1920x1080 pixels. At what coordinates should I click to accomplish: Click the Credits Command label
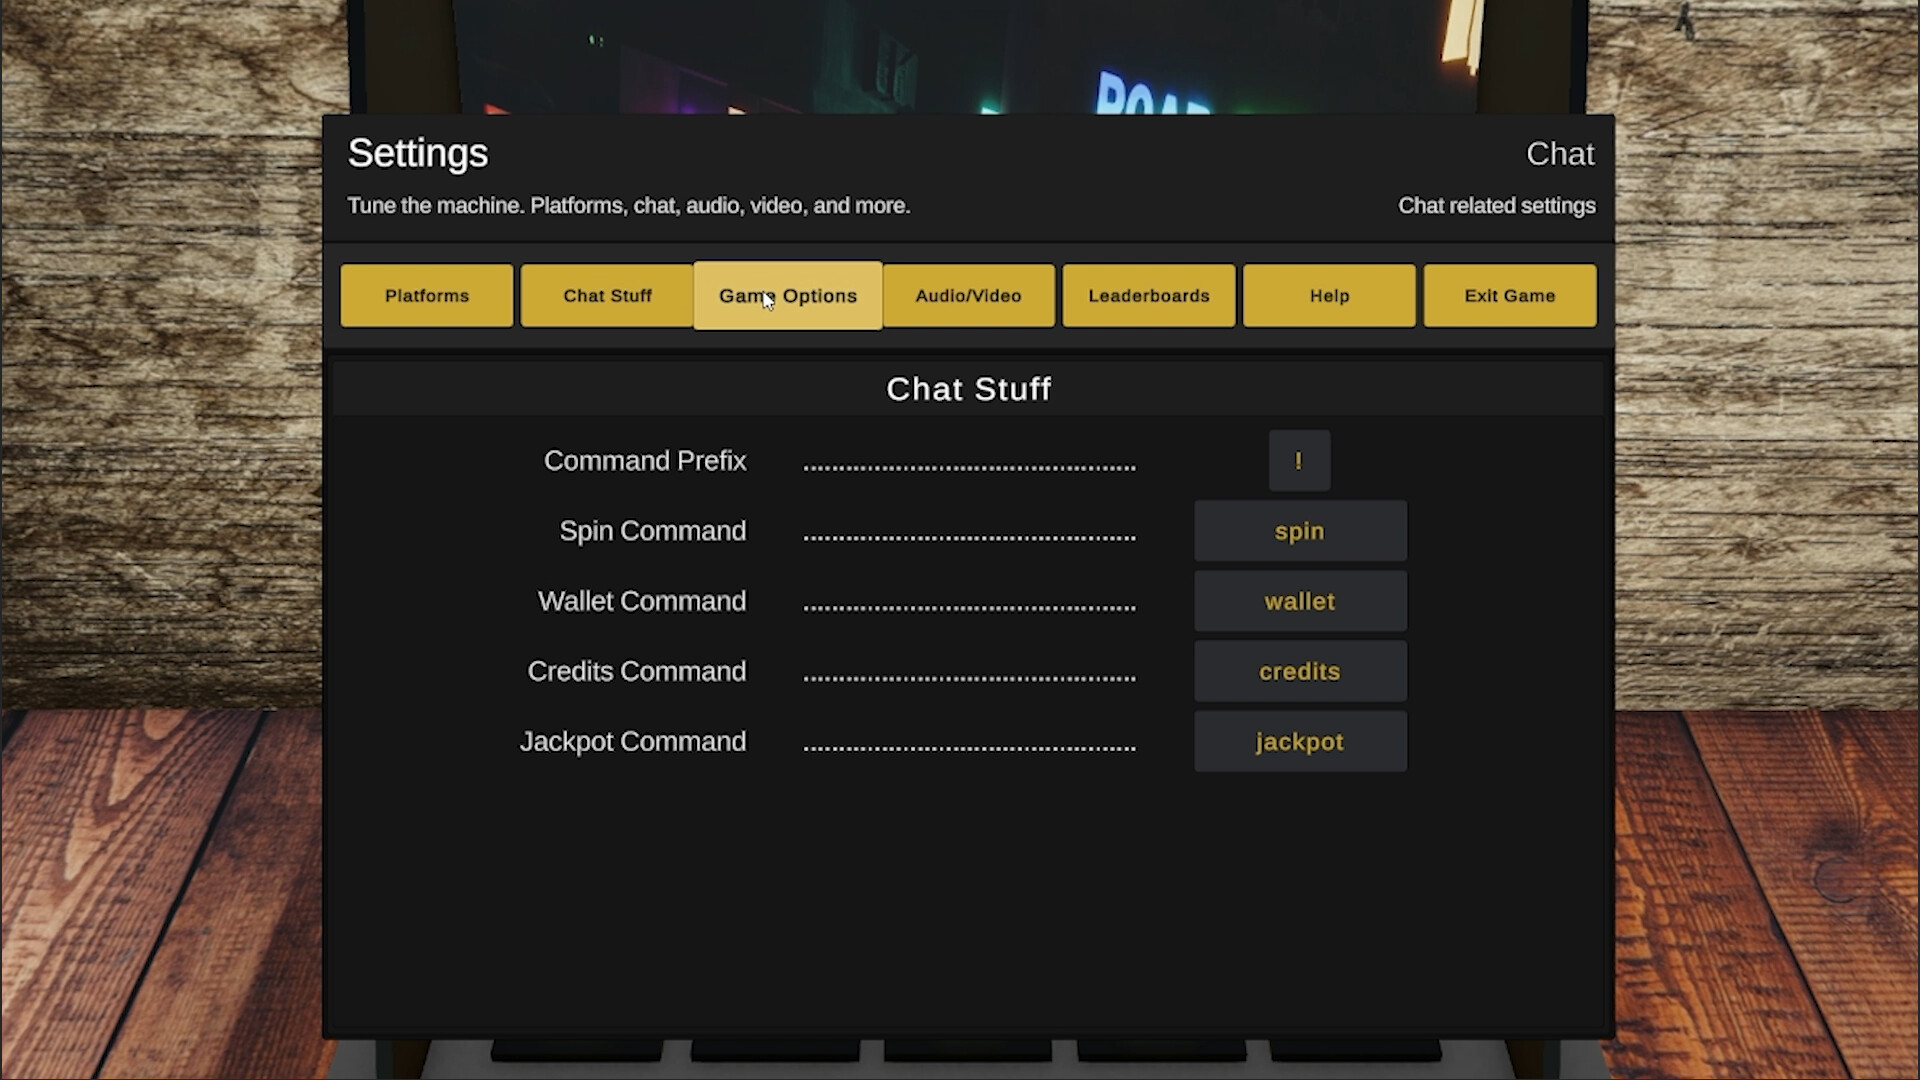coord(637,671)
